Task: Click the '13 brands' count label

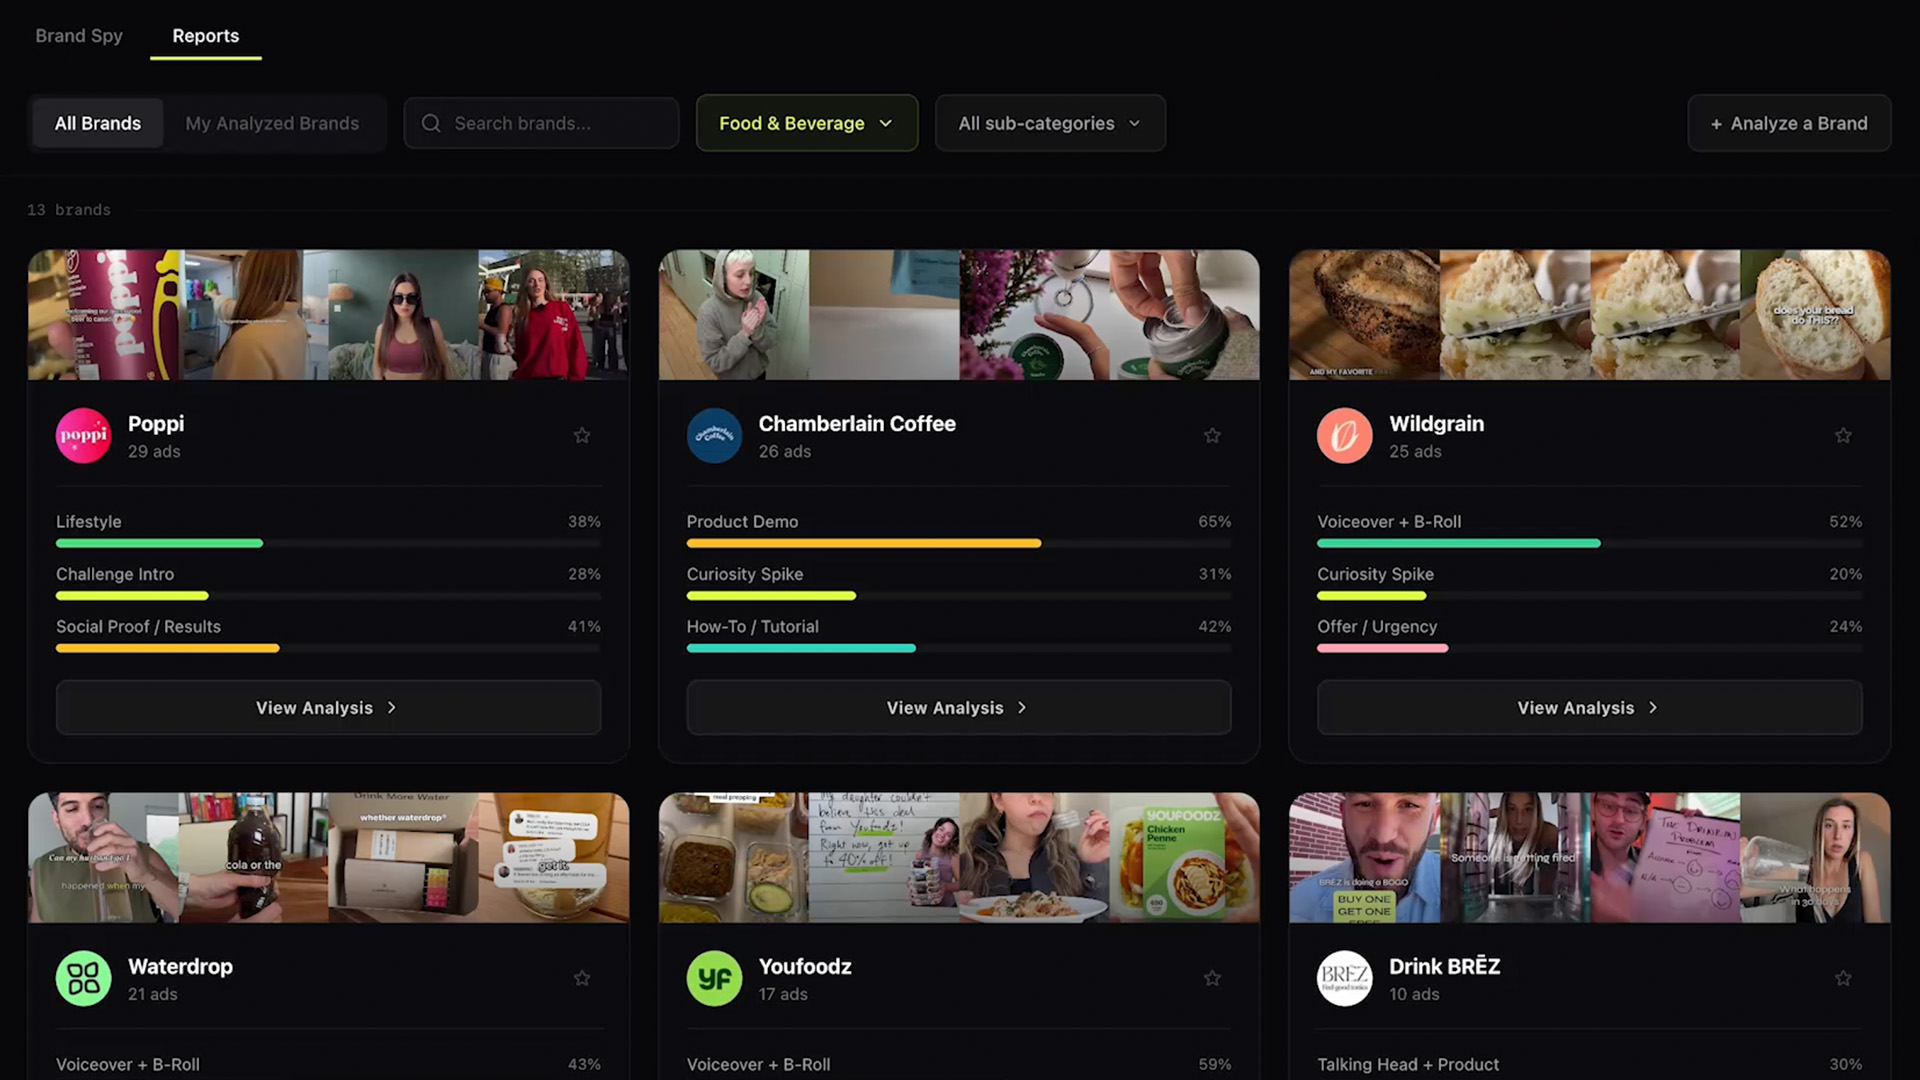Action: click(69, 210)
